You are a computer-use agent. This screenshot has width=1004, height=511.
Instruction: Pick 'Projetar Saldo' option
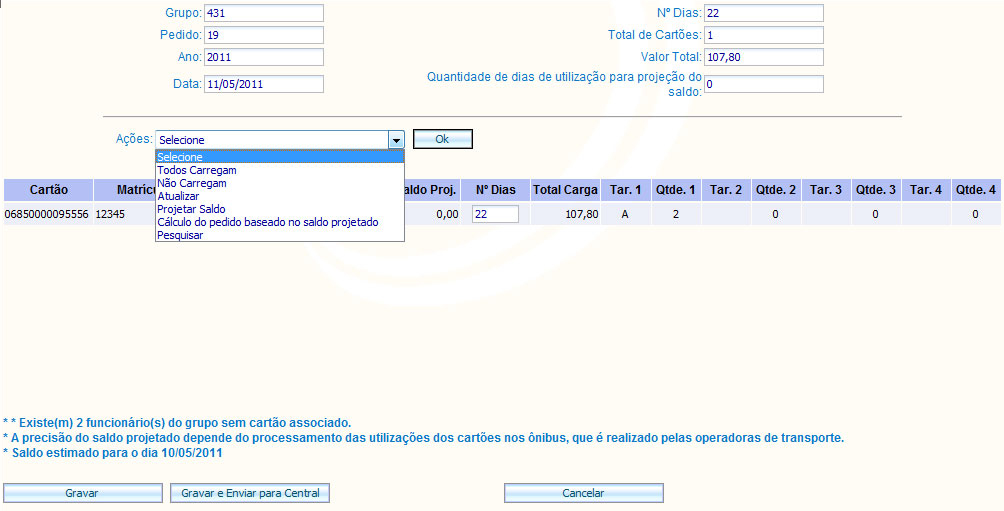pos(191,210)
